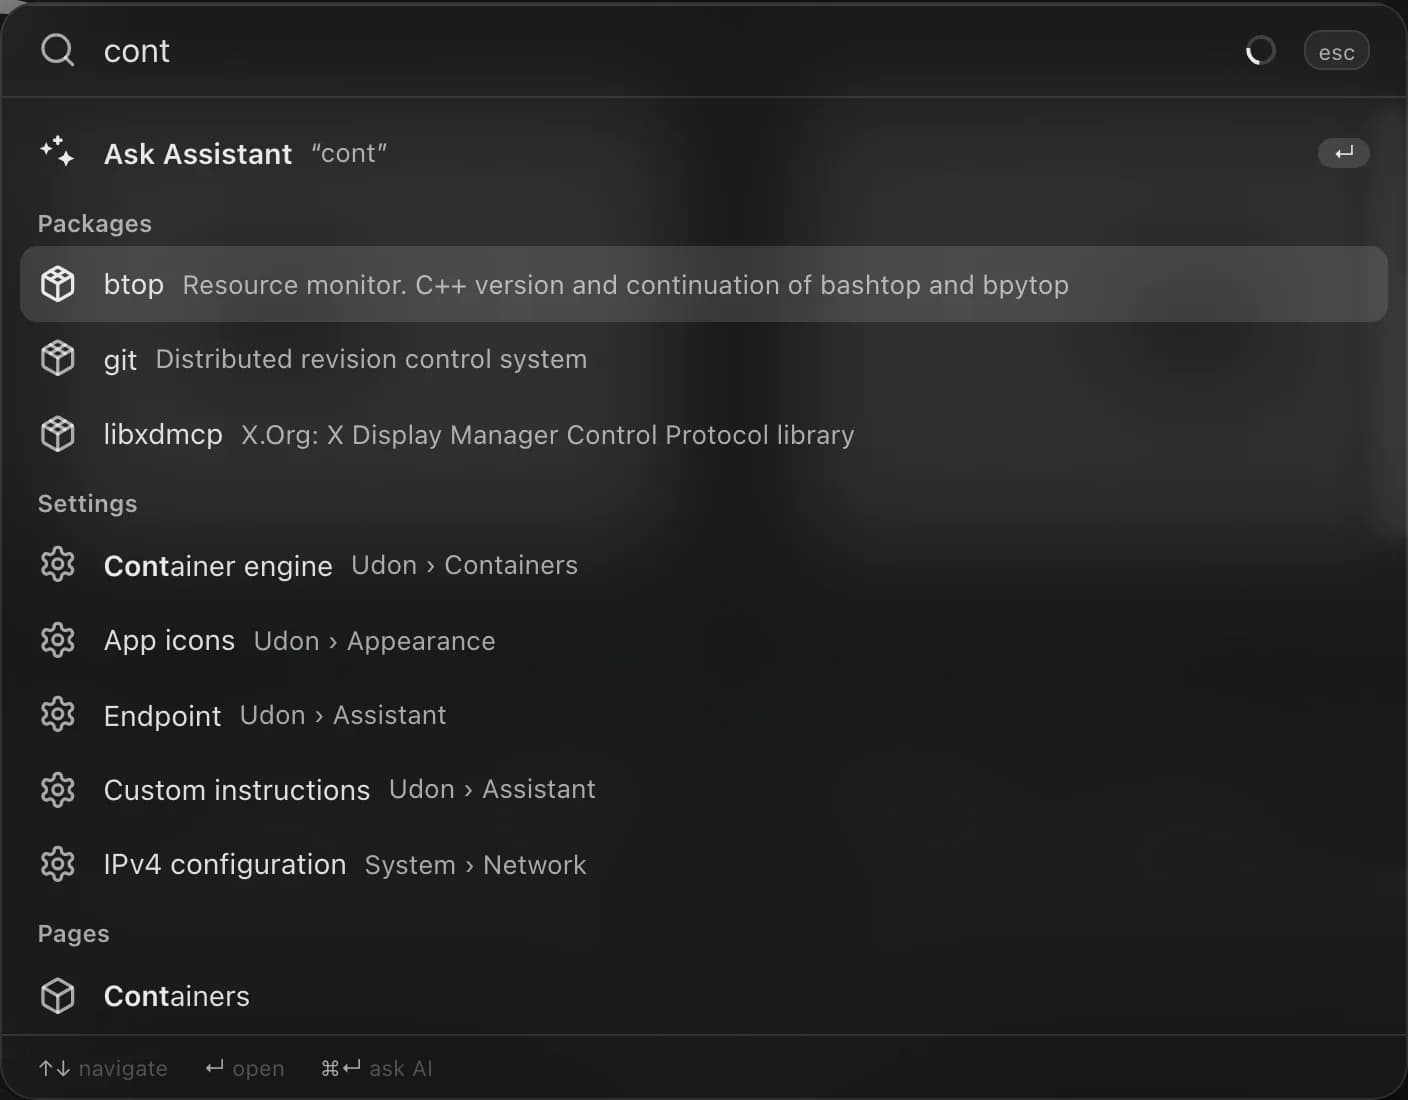Click "Udon › Containers" breadcrumb text
The image size is (1408, 1100).
tap(464, 565)
